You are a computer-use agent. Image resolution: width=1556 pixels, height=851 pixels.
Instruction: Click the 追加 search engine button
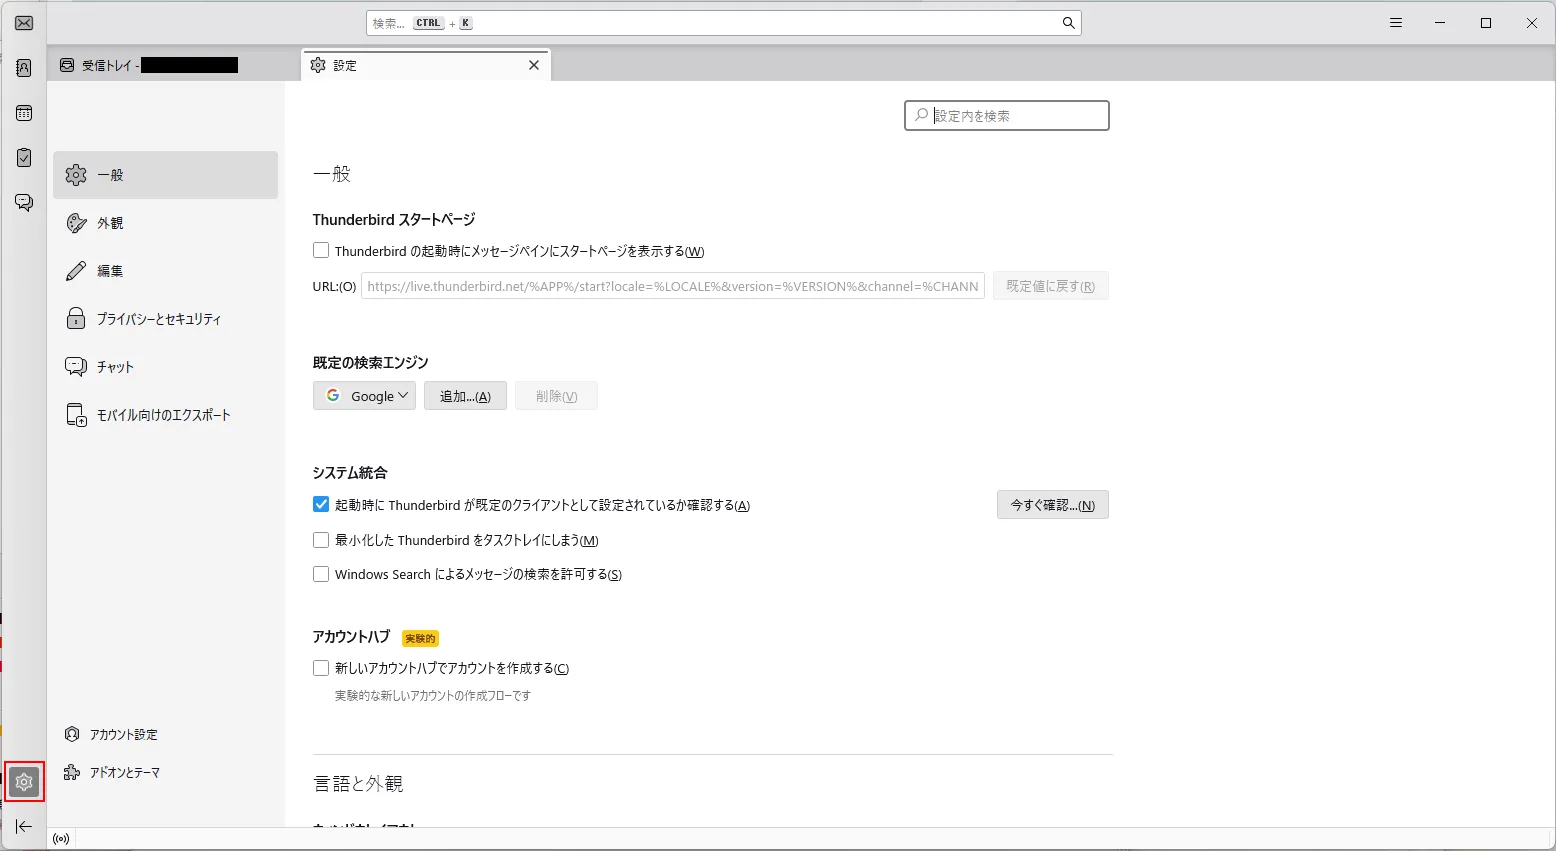coord(465,396)
